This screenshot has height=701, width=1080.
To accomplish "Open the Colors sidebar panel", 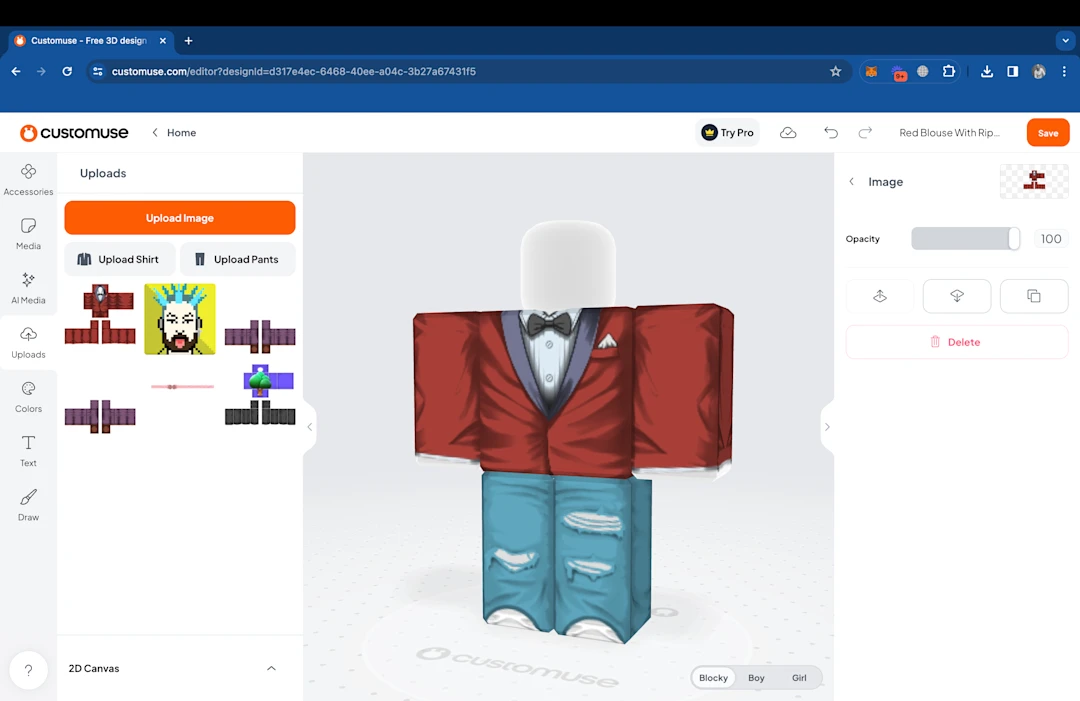I will click(28, 397).
